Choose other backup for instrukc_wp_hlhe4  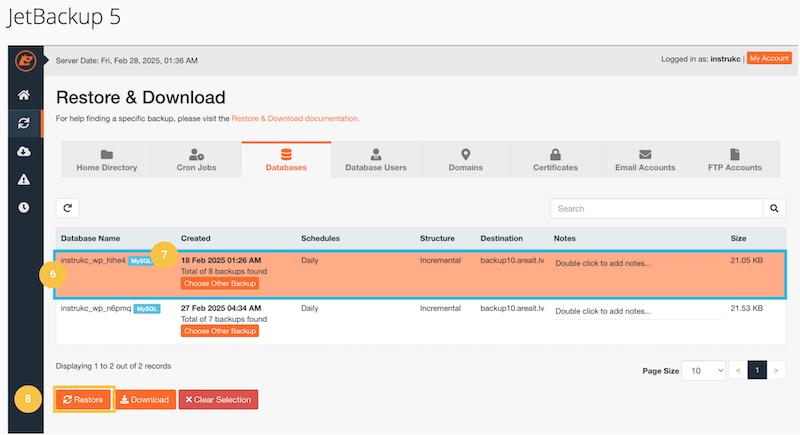[219, 283]
